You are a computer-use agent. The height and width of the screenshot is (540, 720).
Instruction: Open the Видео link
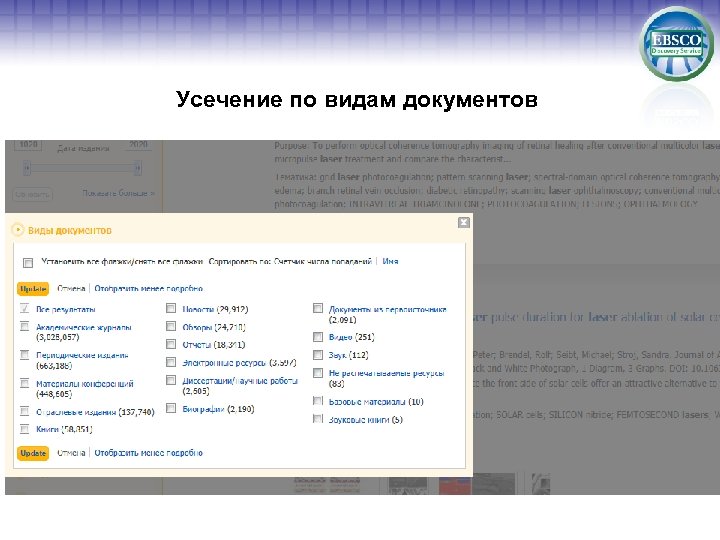pyautogui.click(x=340, y=337)
